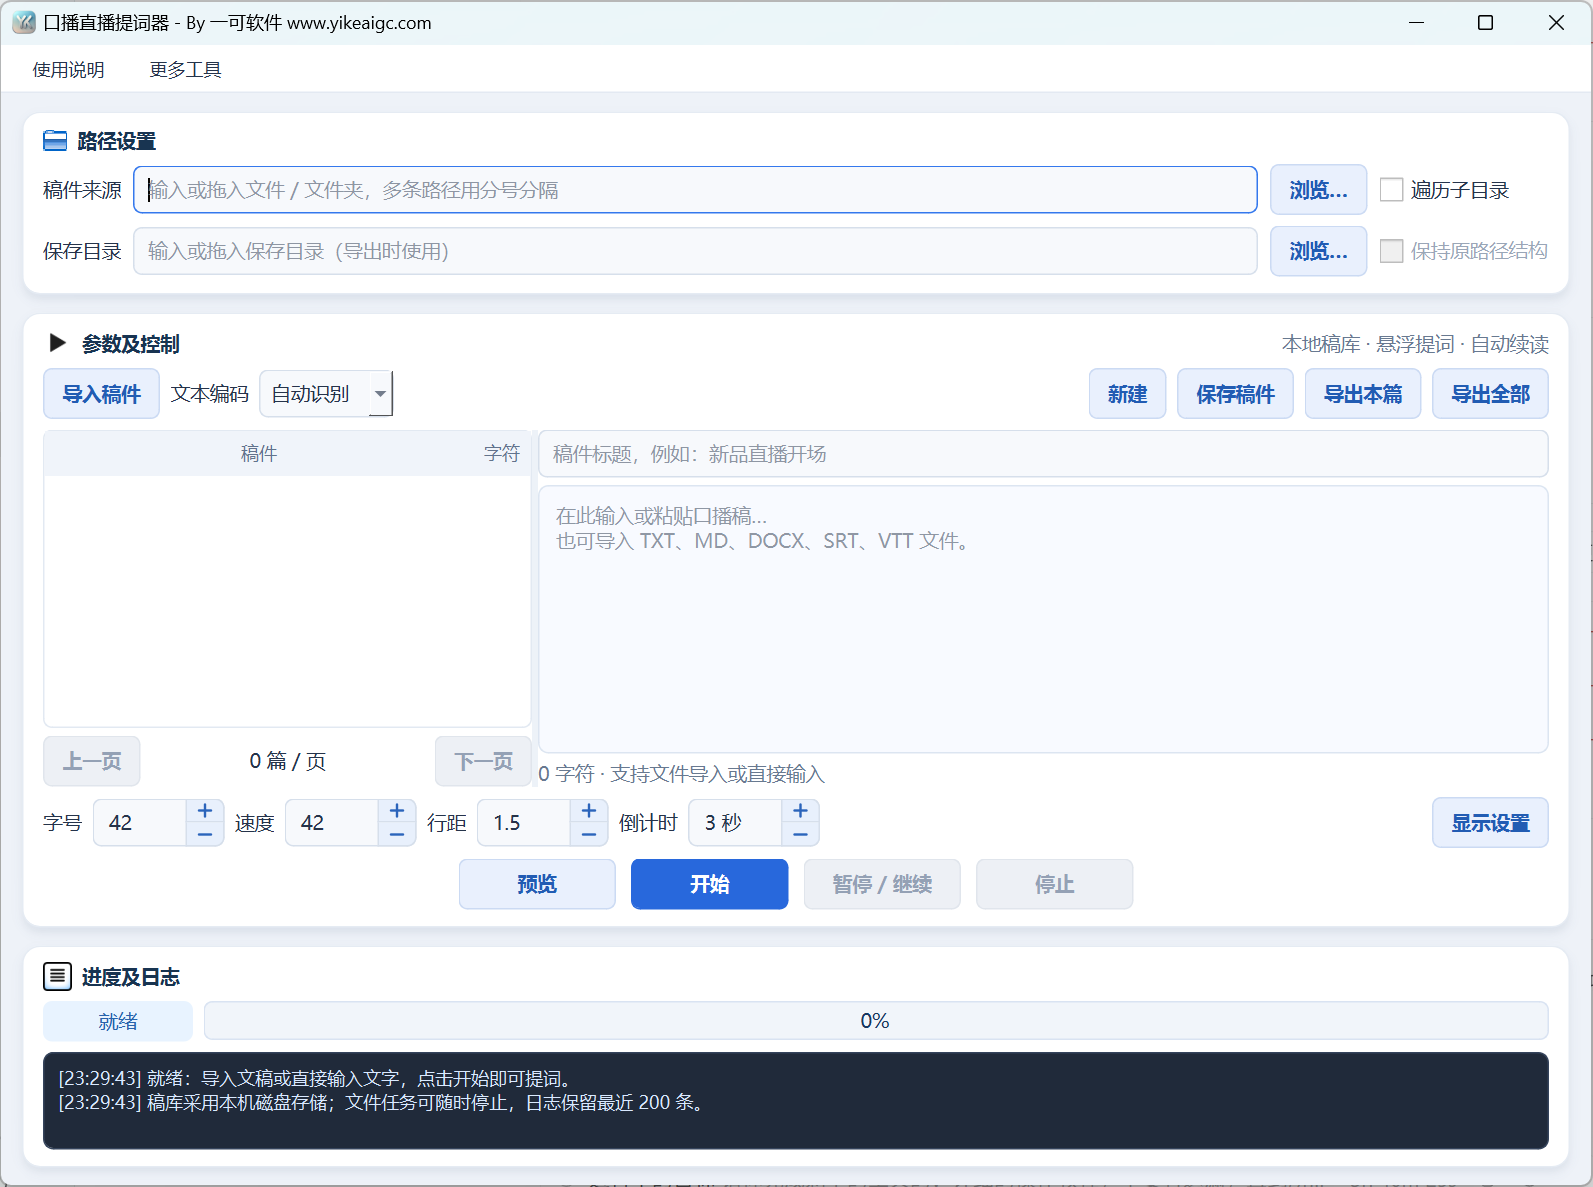Increase speed value with plus icon
The image size is (1593, 1187).
click(397, 811)
